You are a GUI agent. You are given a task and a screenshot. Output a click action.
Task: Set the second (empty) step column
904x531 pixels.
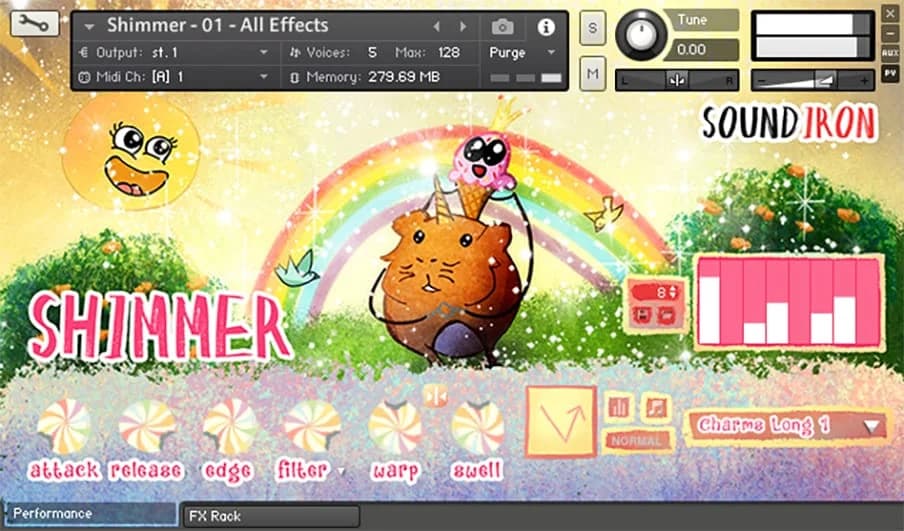pos(732,302)
